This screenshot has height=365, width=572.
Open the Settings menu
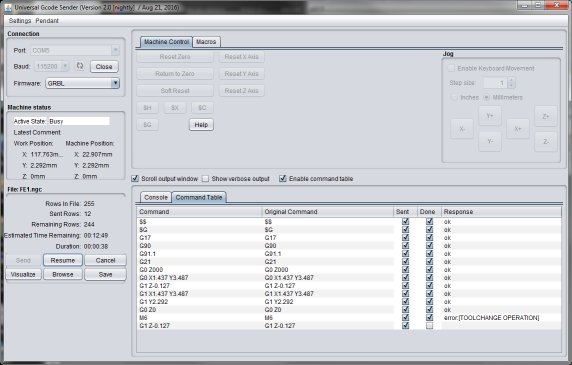[x=20, y=21]
